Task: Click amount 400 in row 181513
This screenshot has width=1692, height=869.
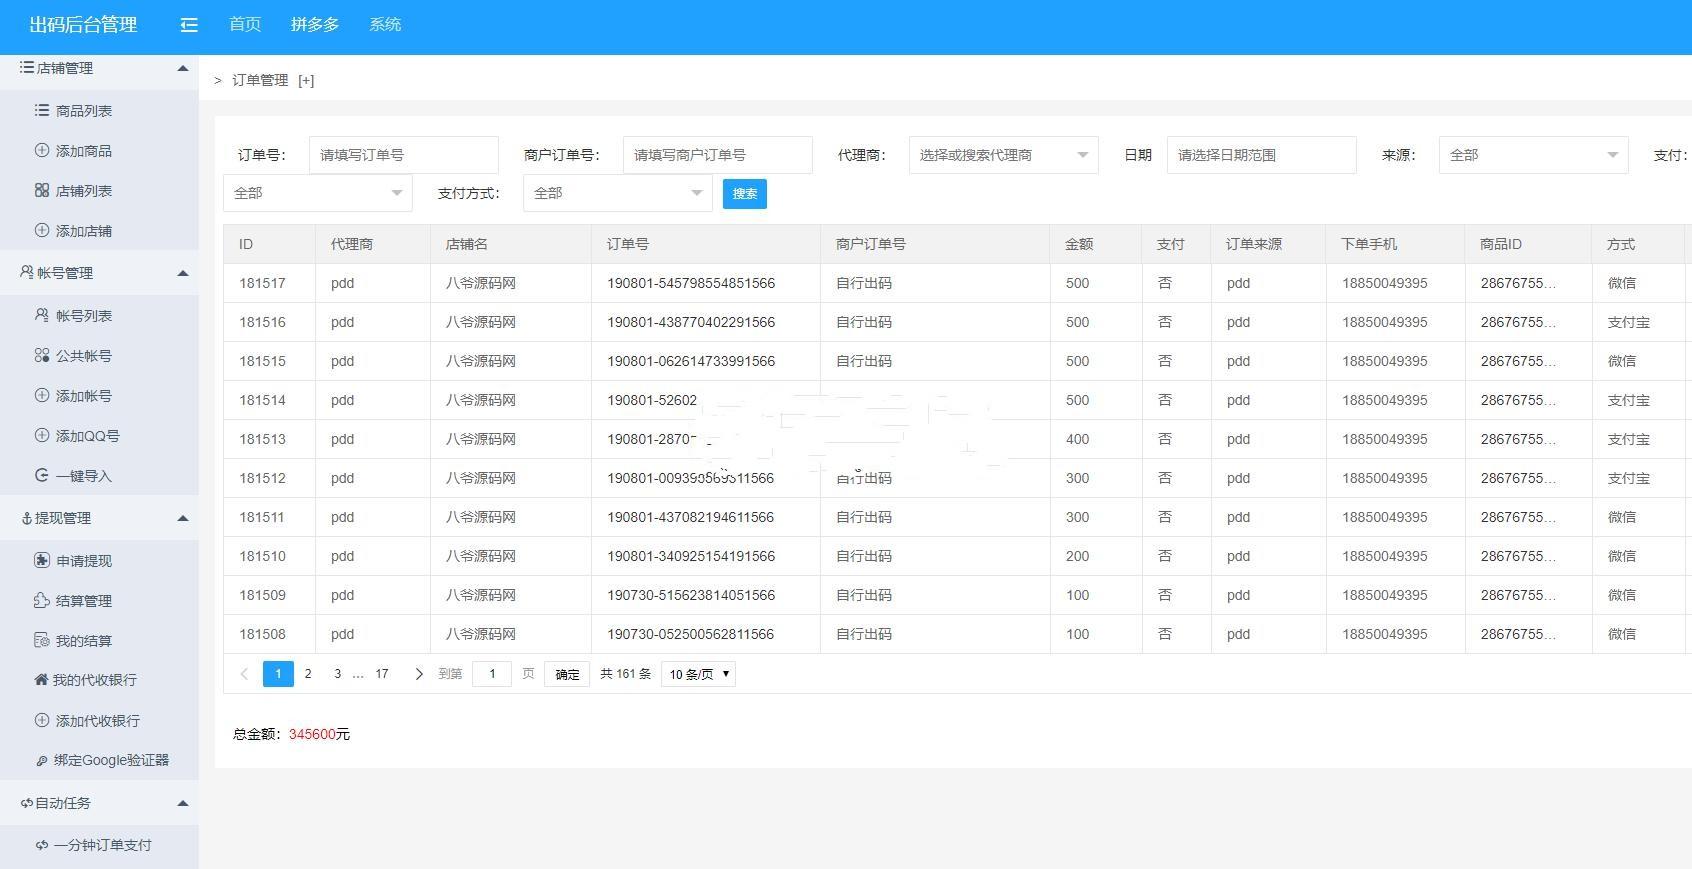Action: (1077, 440)
